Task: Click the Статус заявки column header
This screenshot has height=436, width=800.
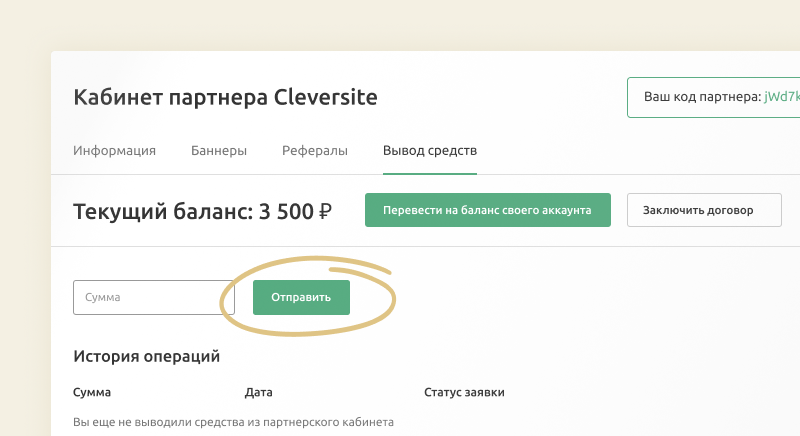Action: pos(464,393)
